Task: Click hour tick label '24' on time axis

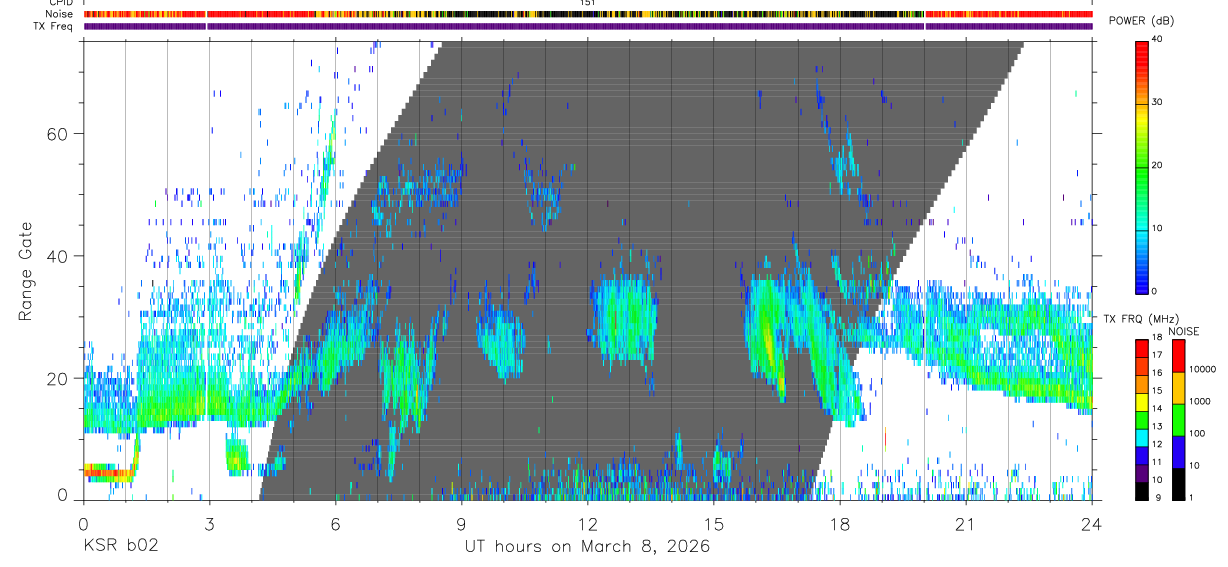Action: [1092, 524]
